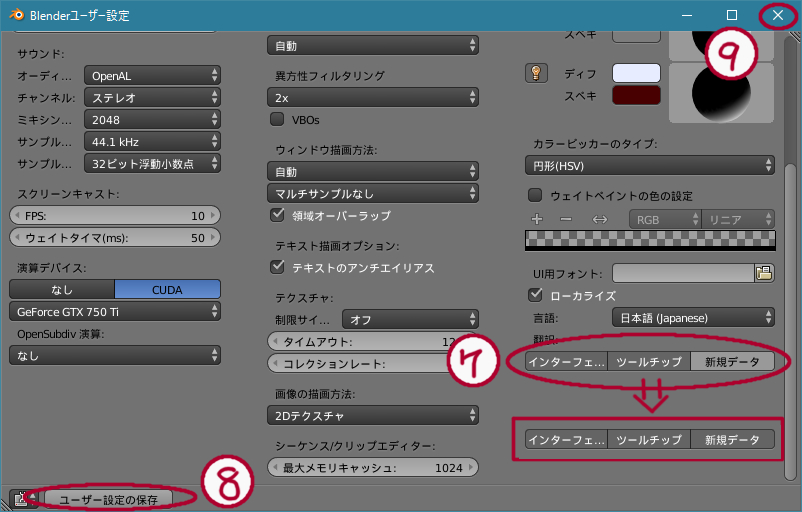The height and width of the screenshot is (512, 802).
Task: Click the 最大メモリキャッシュ value field
Action: 373,467
